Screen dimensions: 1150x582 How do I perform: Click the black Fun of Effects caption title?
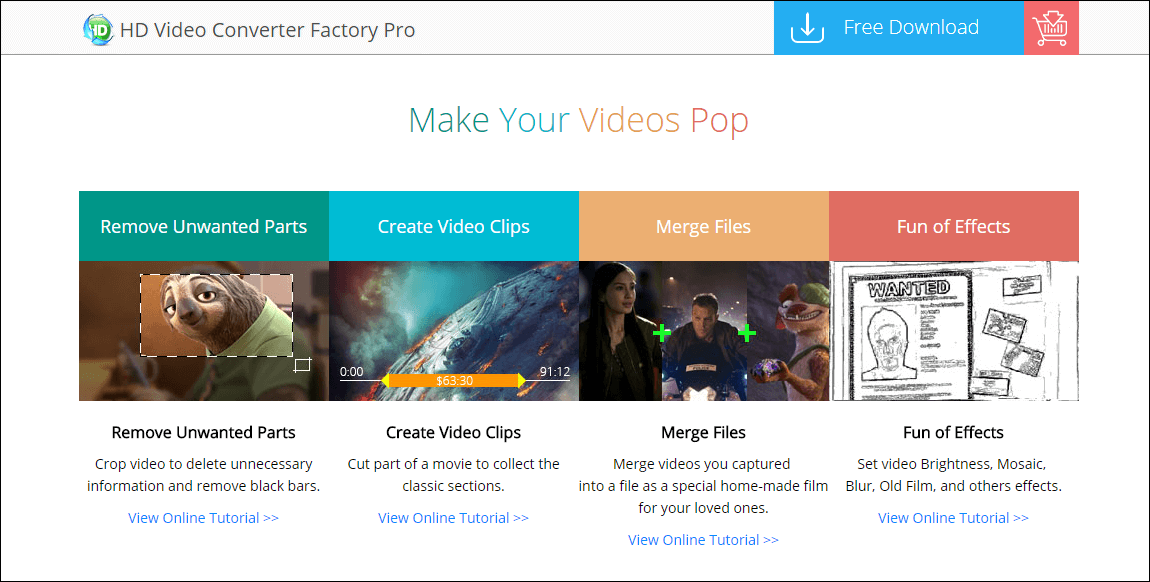click(953, 432)
